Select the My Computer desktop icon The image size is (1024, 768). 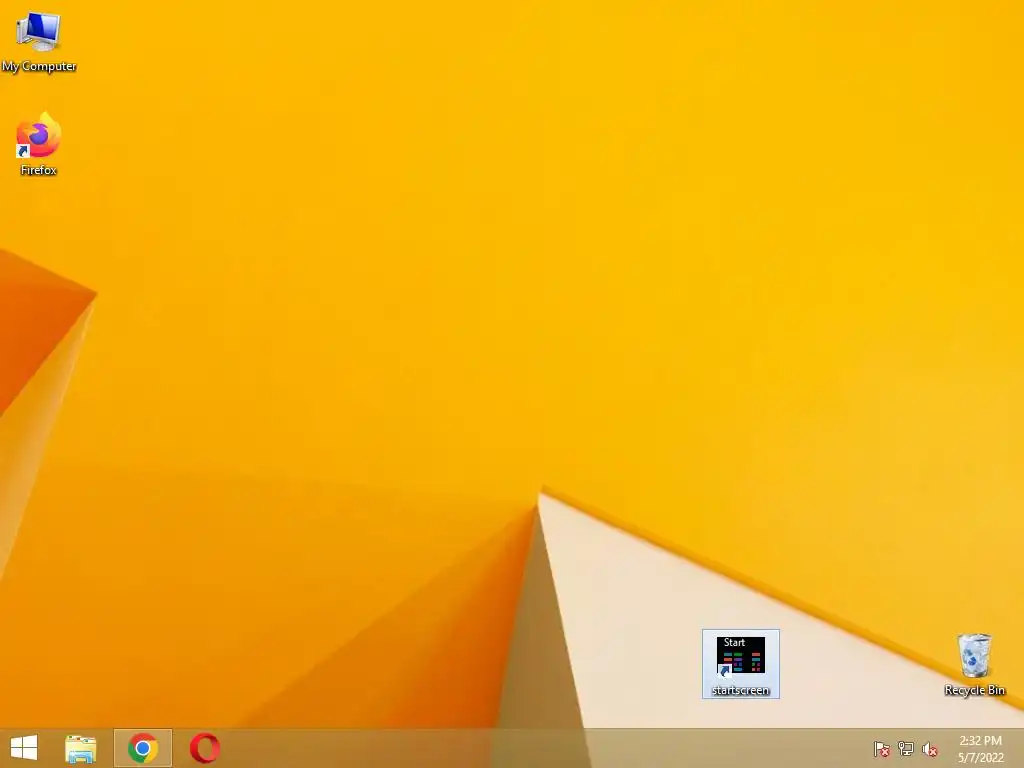(x=39, y=41)
